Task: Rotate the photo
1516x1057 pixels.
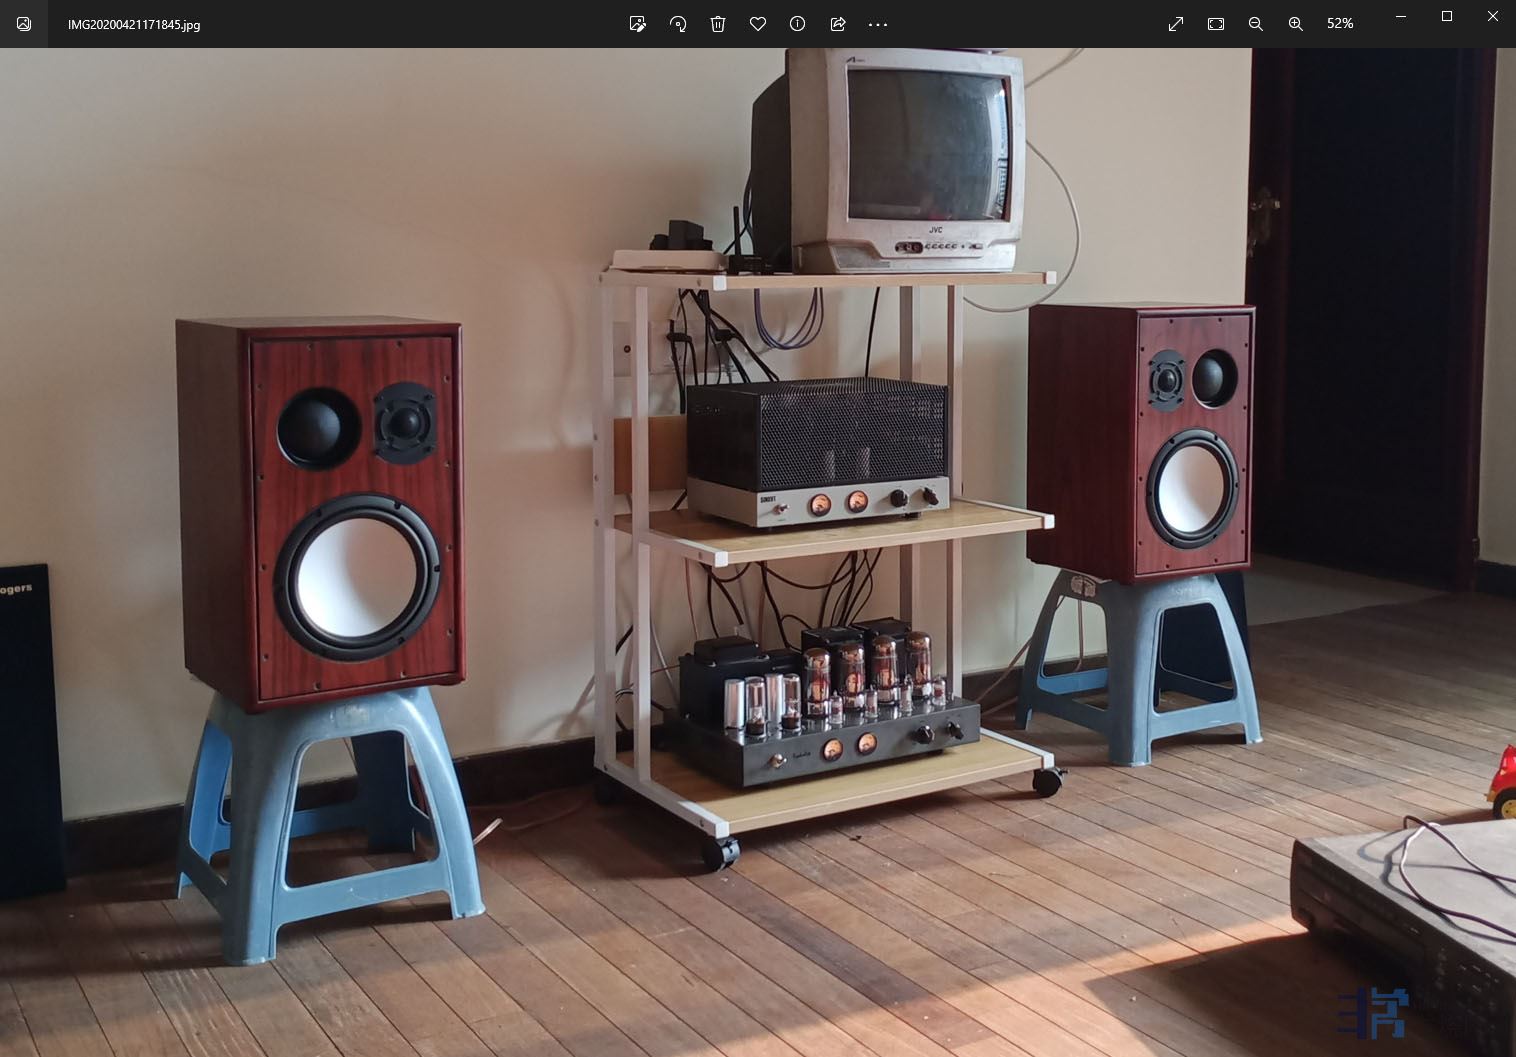Action: [x=678, y=24]
